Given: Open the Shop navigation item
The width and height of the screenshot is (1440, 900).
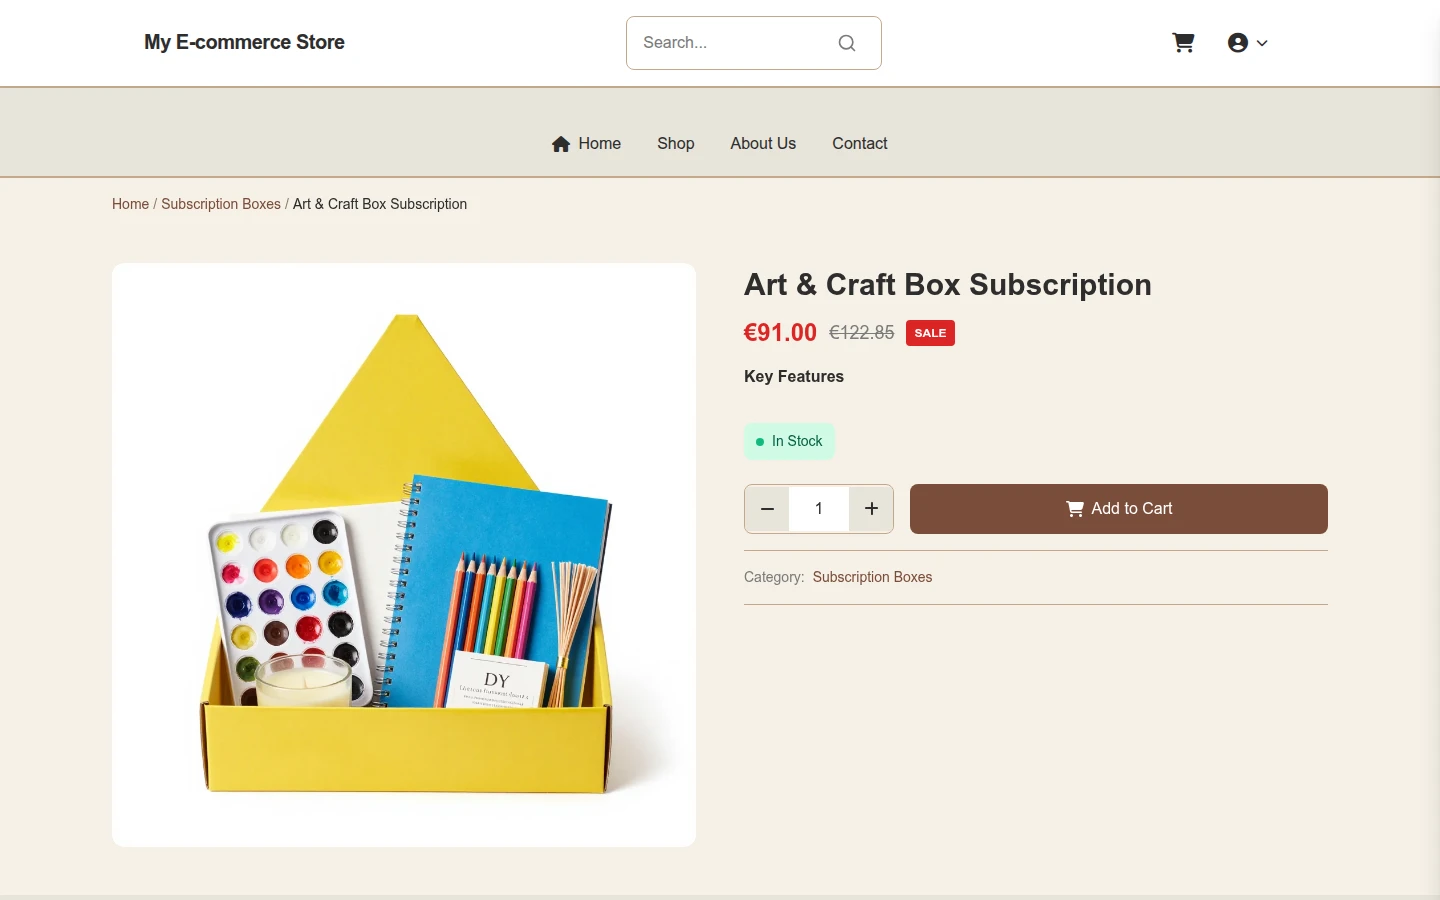Looking at the screenshot, I should point(676,143).
